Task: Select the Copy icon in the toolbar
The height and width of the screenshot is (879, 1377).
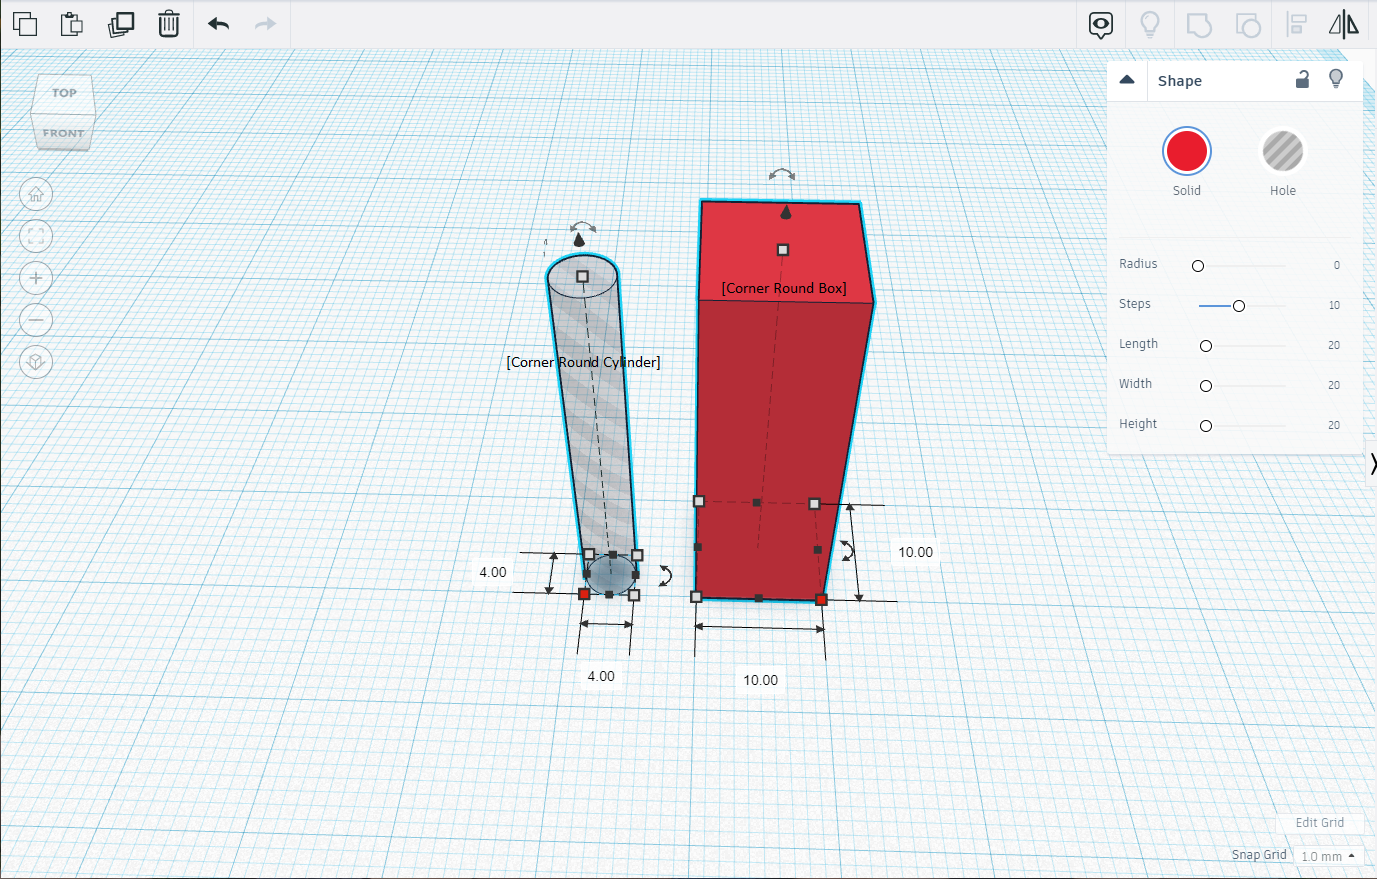Action: coord(25,24)
